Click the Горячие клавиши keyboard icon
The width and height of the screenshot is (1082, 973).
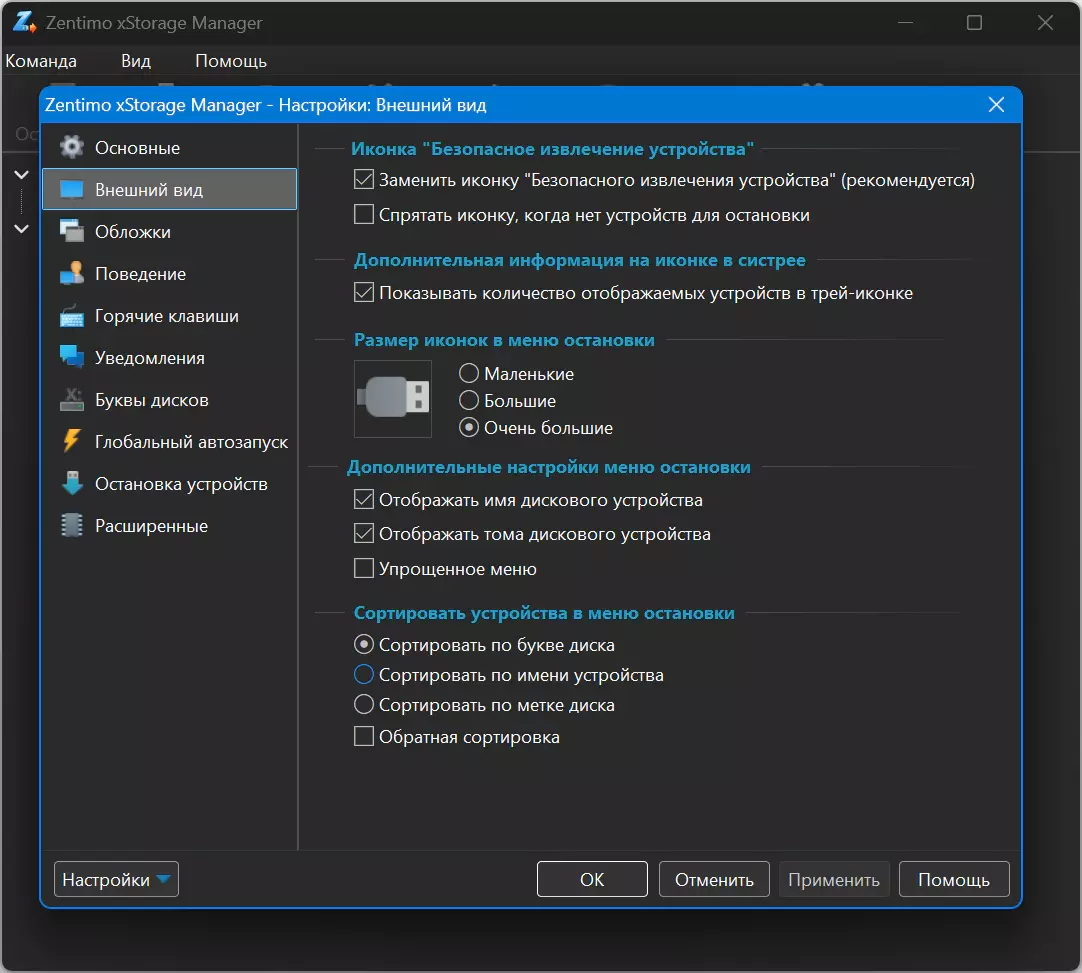point(72,315)
